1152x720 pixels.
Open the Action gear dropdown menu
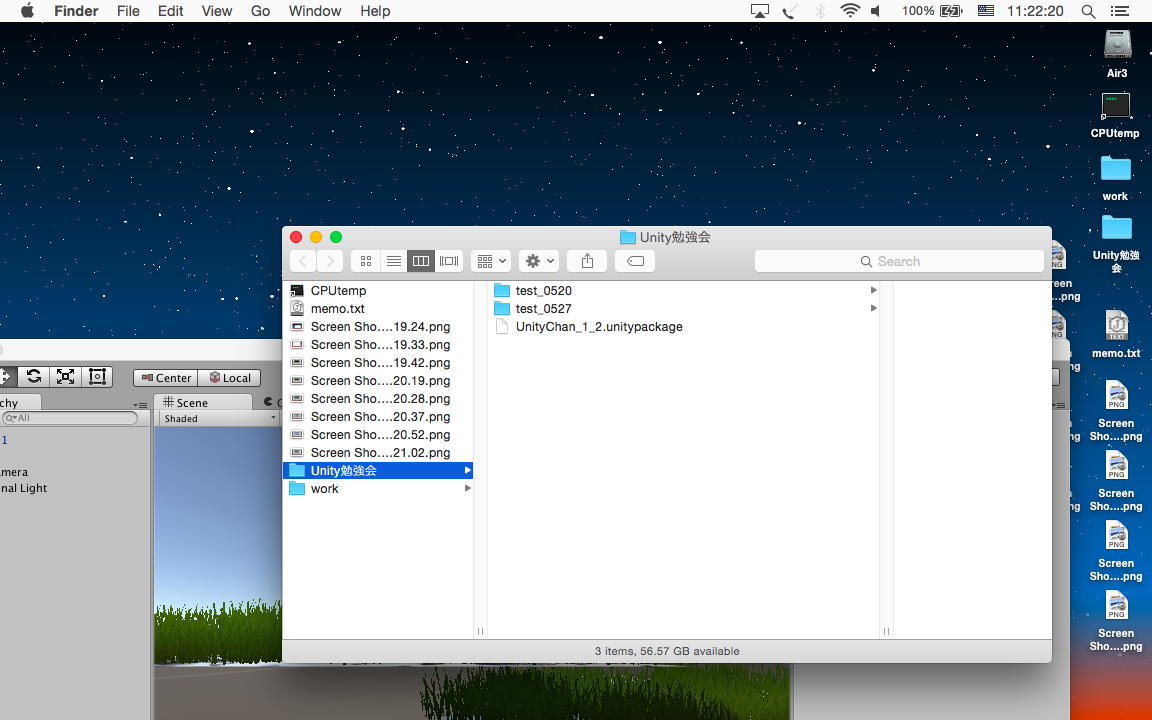[x=539, y=261]
